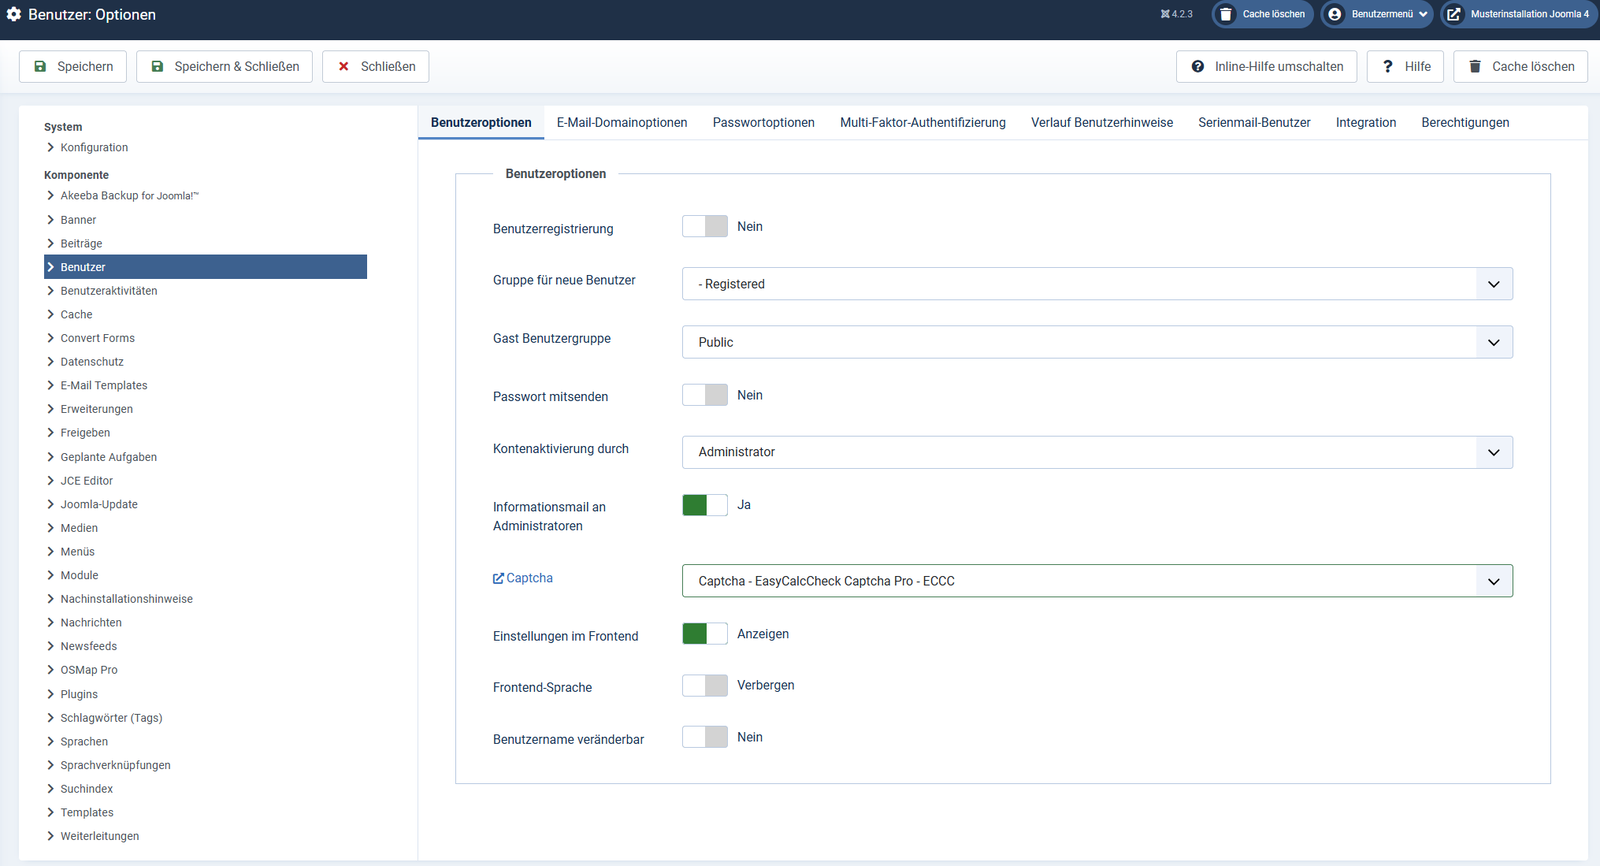1600x866 pixels.
Task: Open the Benutzermenü user avatar icon
Action: point(1335,14)
